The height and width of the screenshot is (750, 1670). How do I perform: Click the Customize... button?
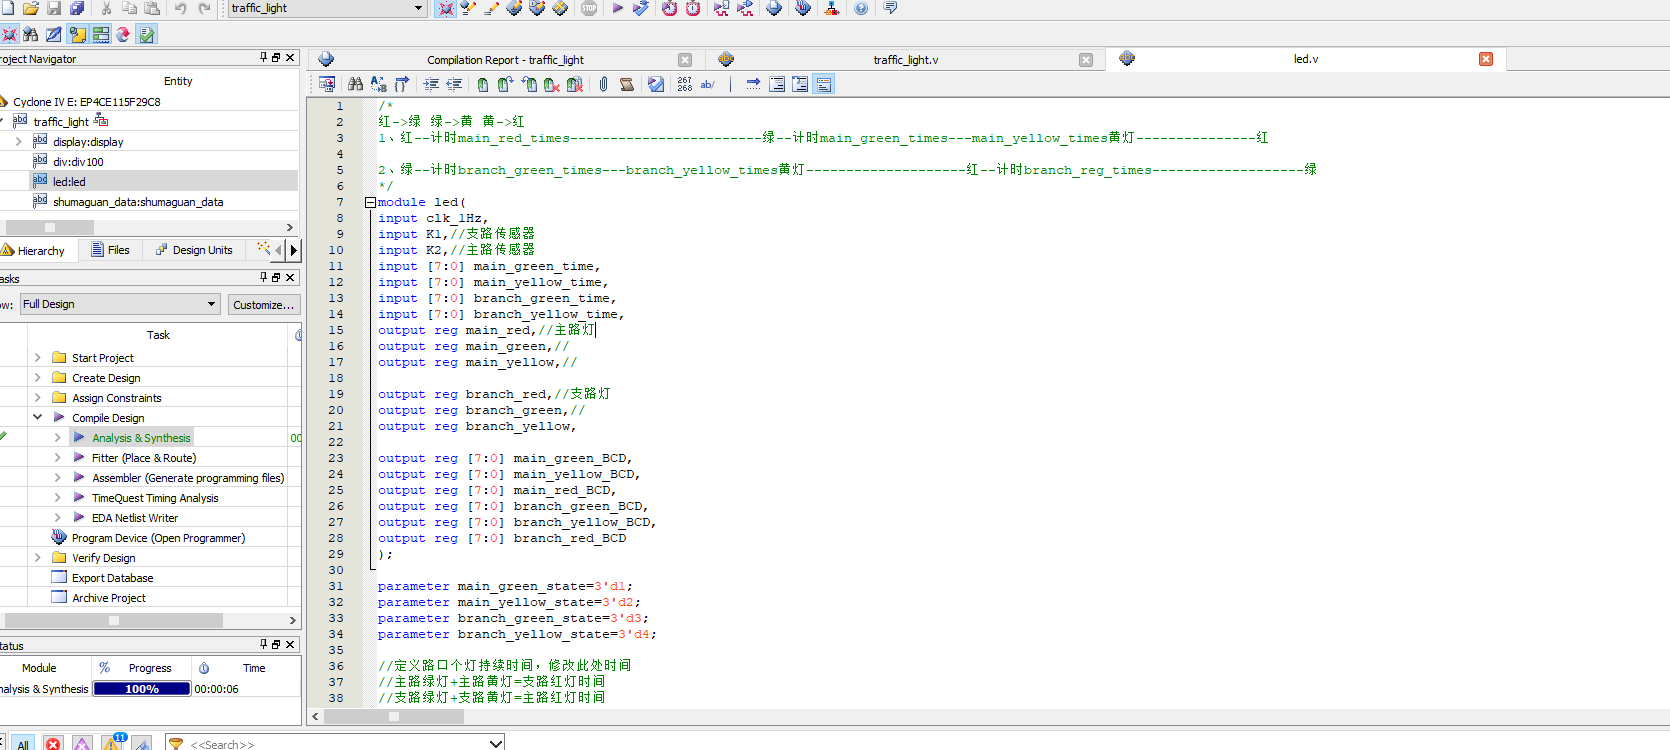263,304
